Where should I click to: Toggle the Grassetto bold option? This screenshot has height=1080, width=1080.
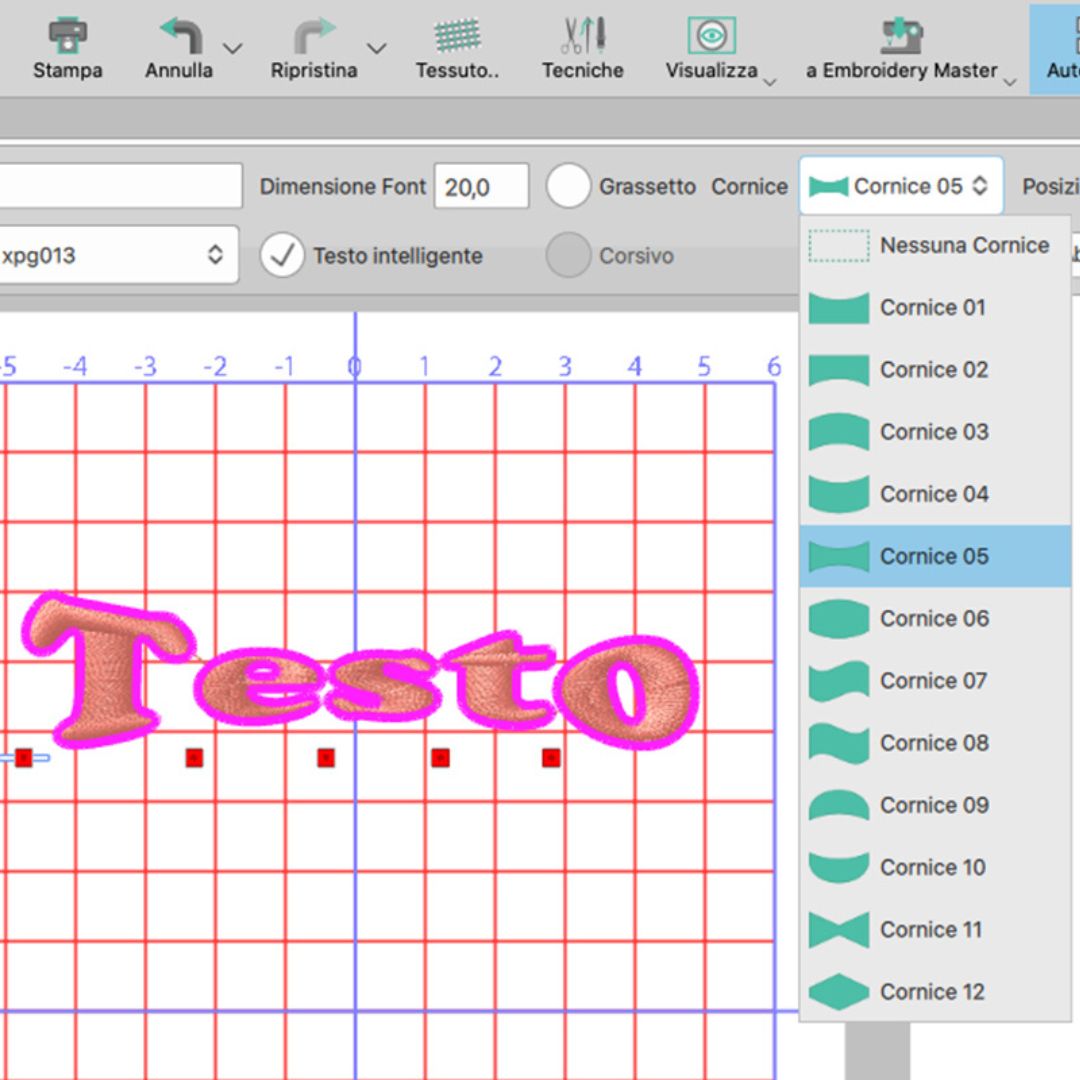coord(568,187)
